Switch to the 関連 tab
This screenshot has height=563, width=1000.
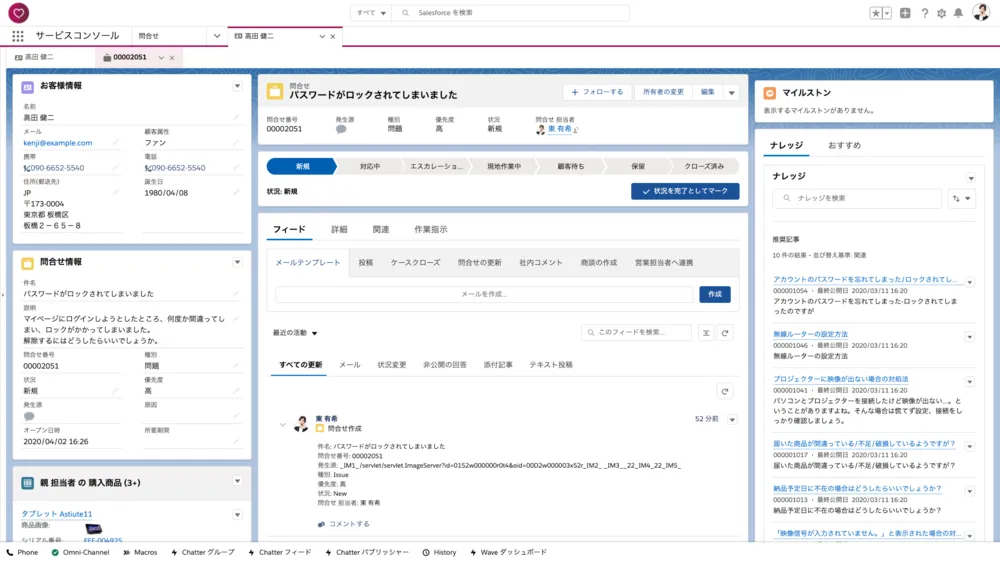tap(381, 230)
